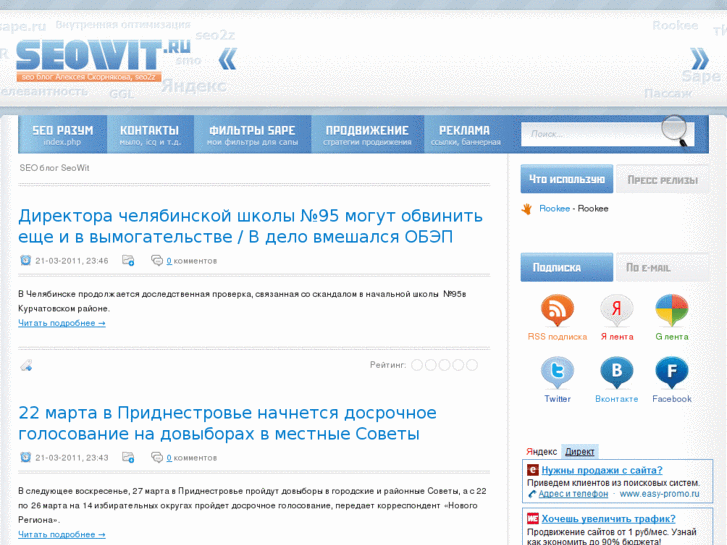Viewport: 727px width, 545px height.
Task: Click the SeoWit.ru site logo
Action: (x=103, y=60)
